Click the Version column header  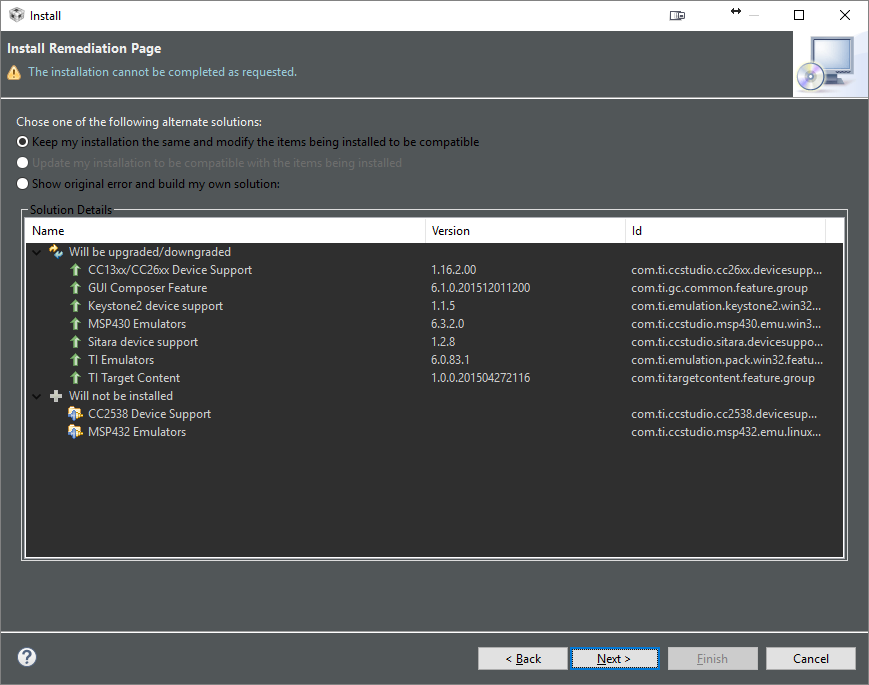point(450,230)
